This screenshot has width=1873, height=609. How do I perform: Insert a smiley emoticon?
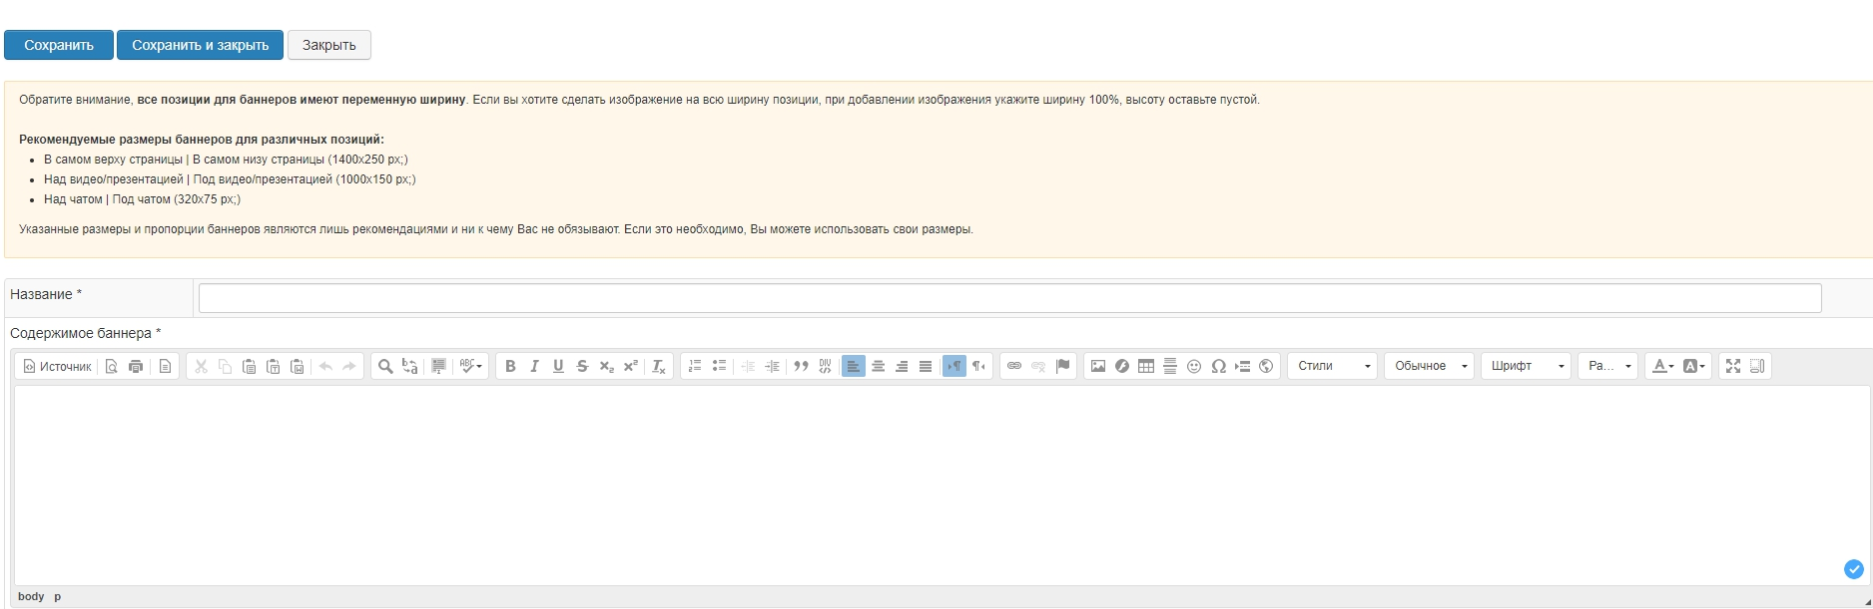tap(1194, 366)
